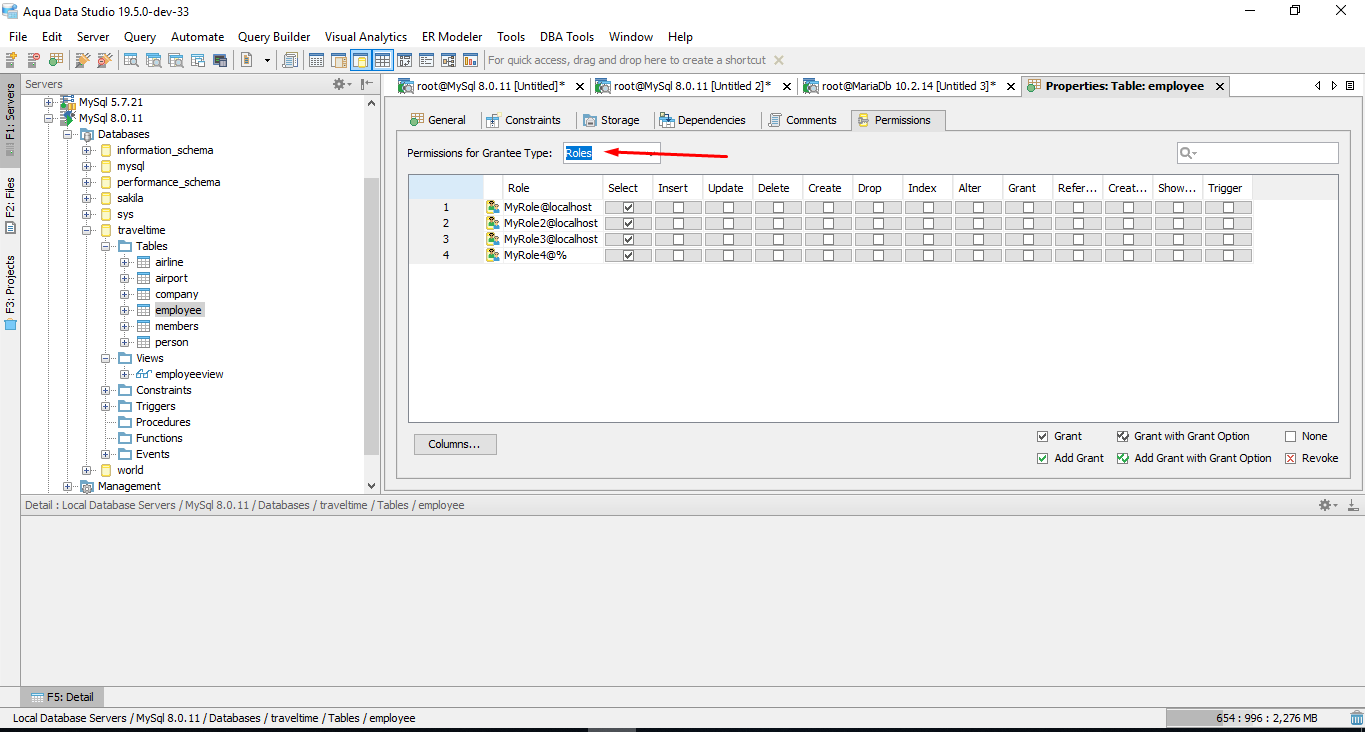Open the F1: Servers side panel
The image size is (1365, 732).
pos(10,118)
